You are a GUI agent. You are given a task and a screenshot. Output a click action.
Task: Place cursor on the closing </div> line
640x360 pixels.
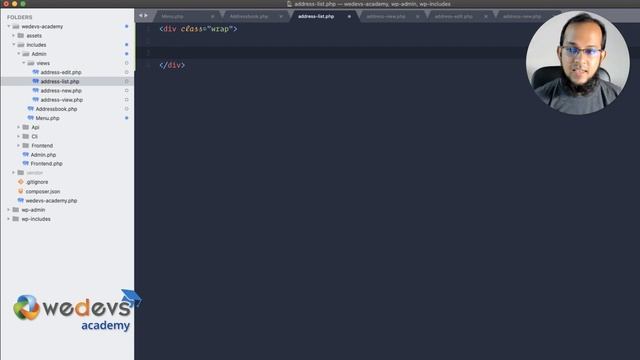click(x=172, y=65)
